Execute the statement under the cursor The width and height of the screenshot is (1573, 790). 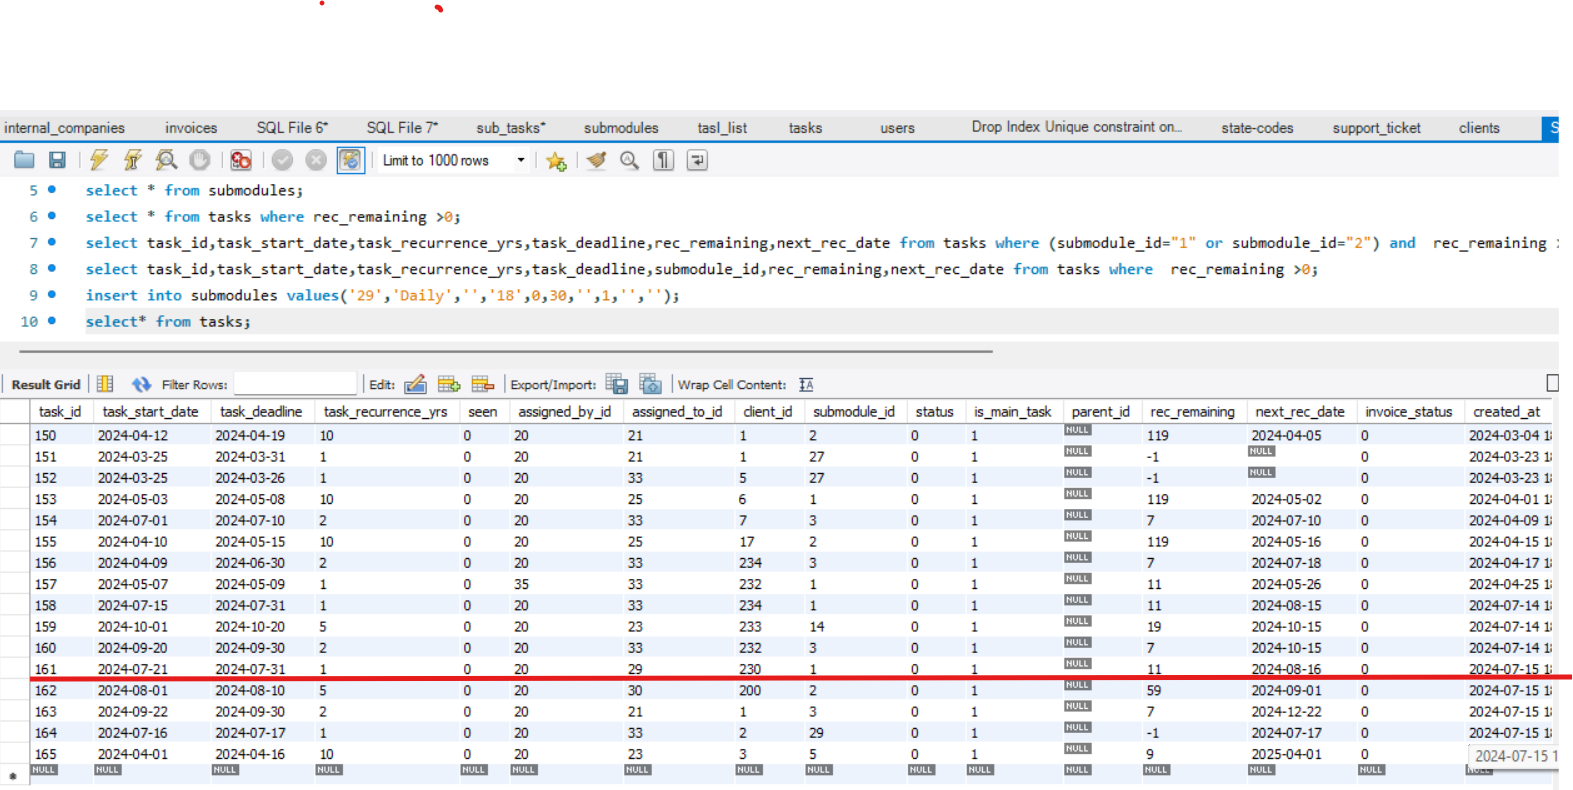(x=132, y=160)
